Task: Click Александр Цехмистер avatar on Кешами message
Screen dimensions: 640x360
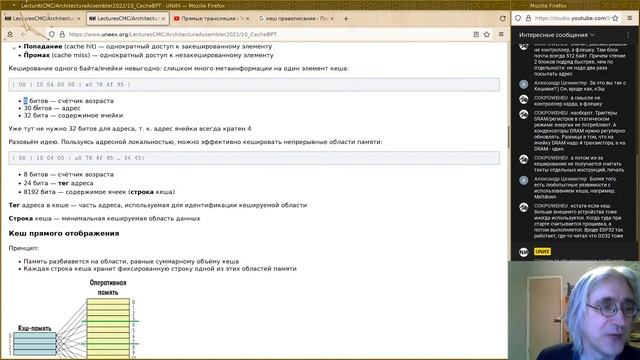Action: point(524,84)
